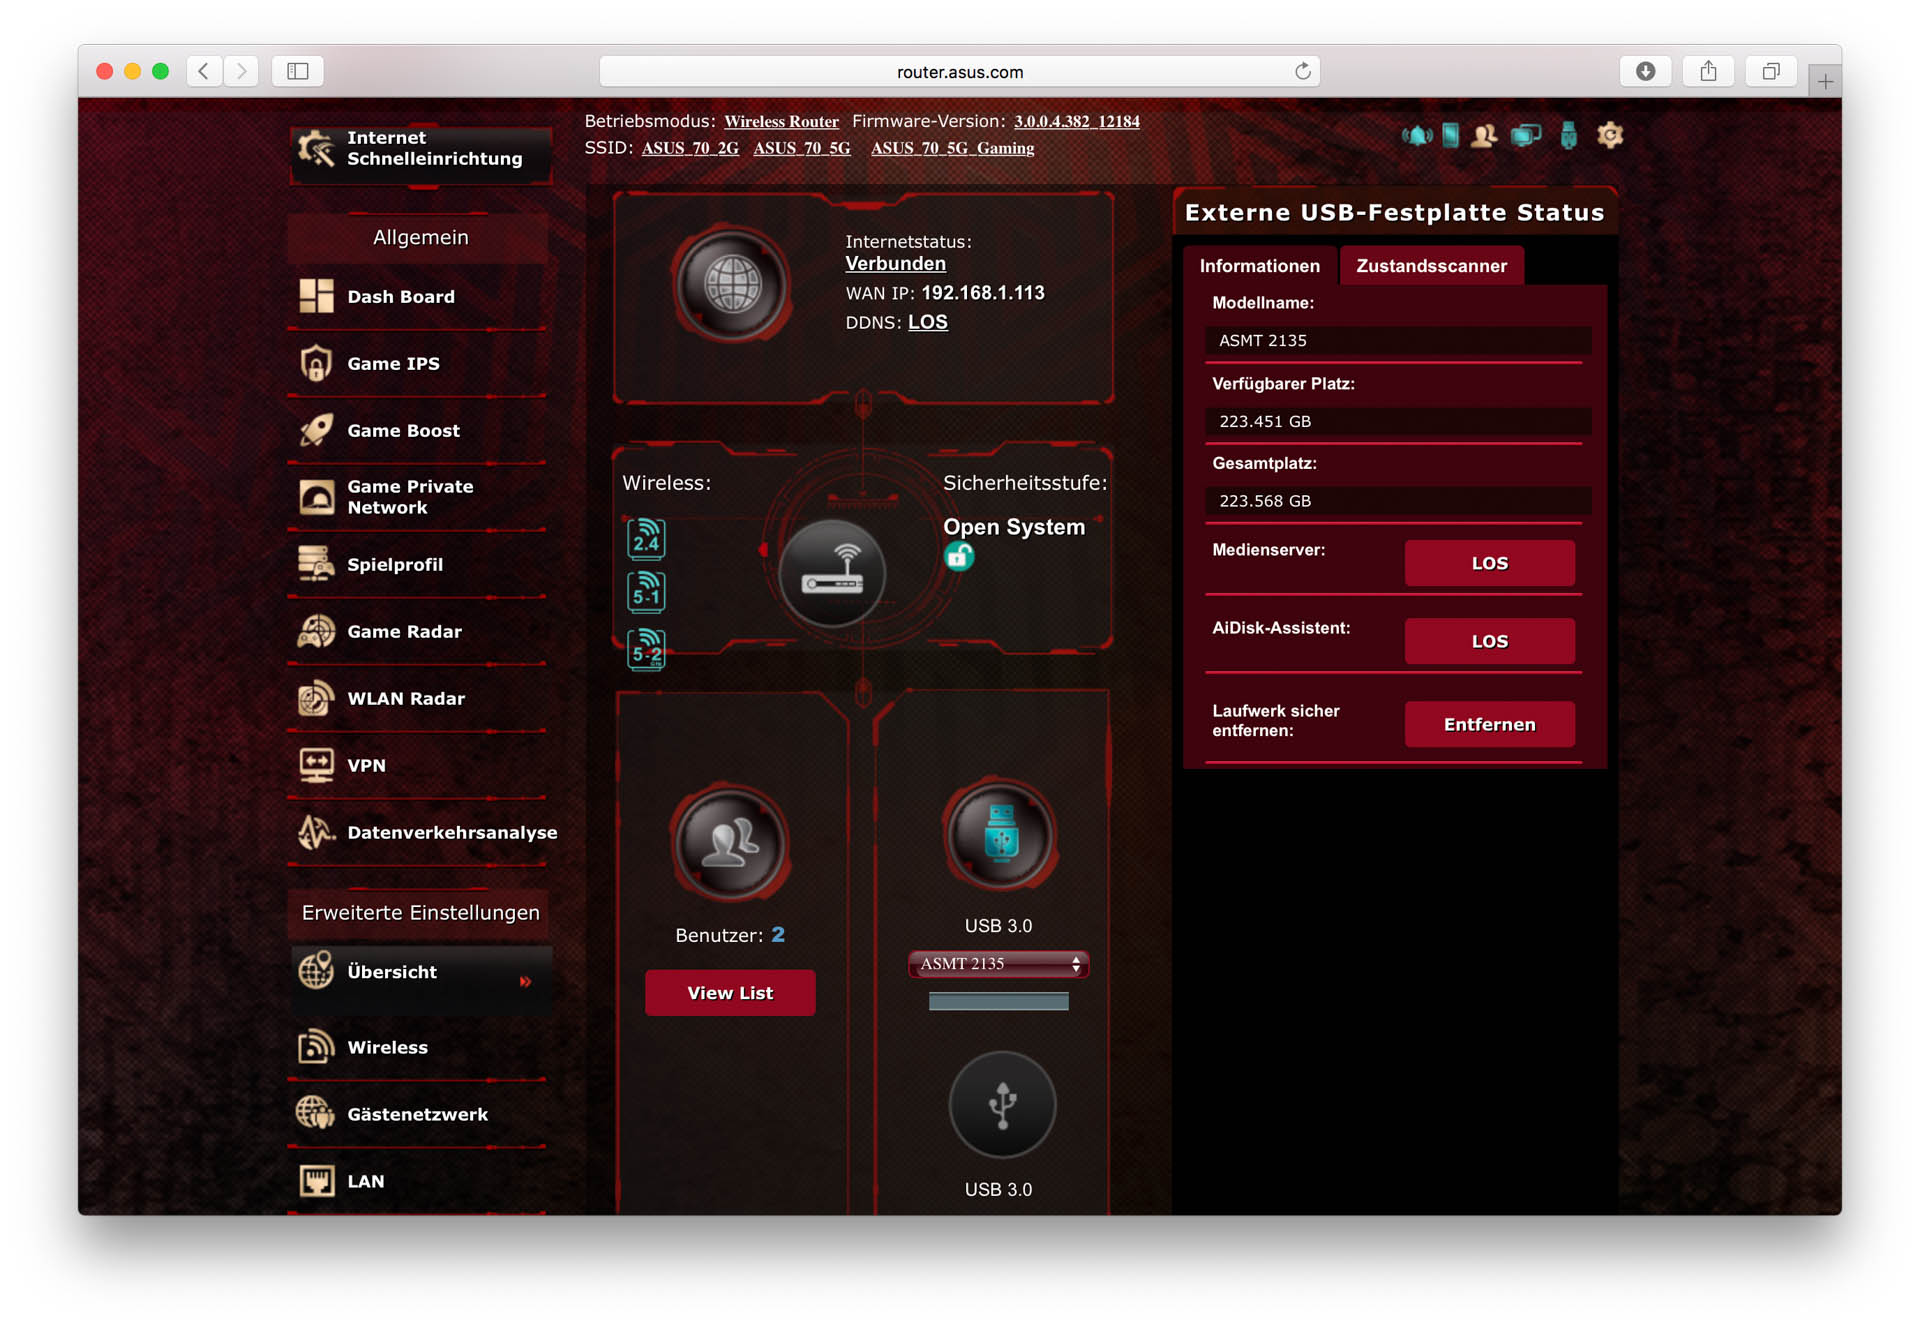
Task: Click the router.asus.com address field
Action: tap(959, 72)
